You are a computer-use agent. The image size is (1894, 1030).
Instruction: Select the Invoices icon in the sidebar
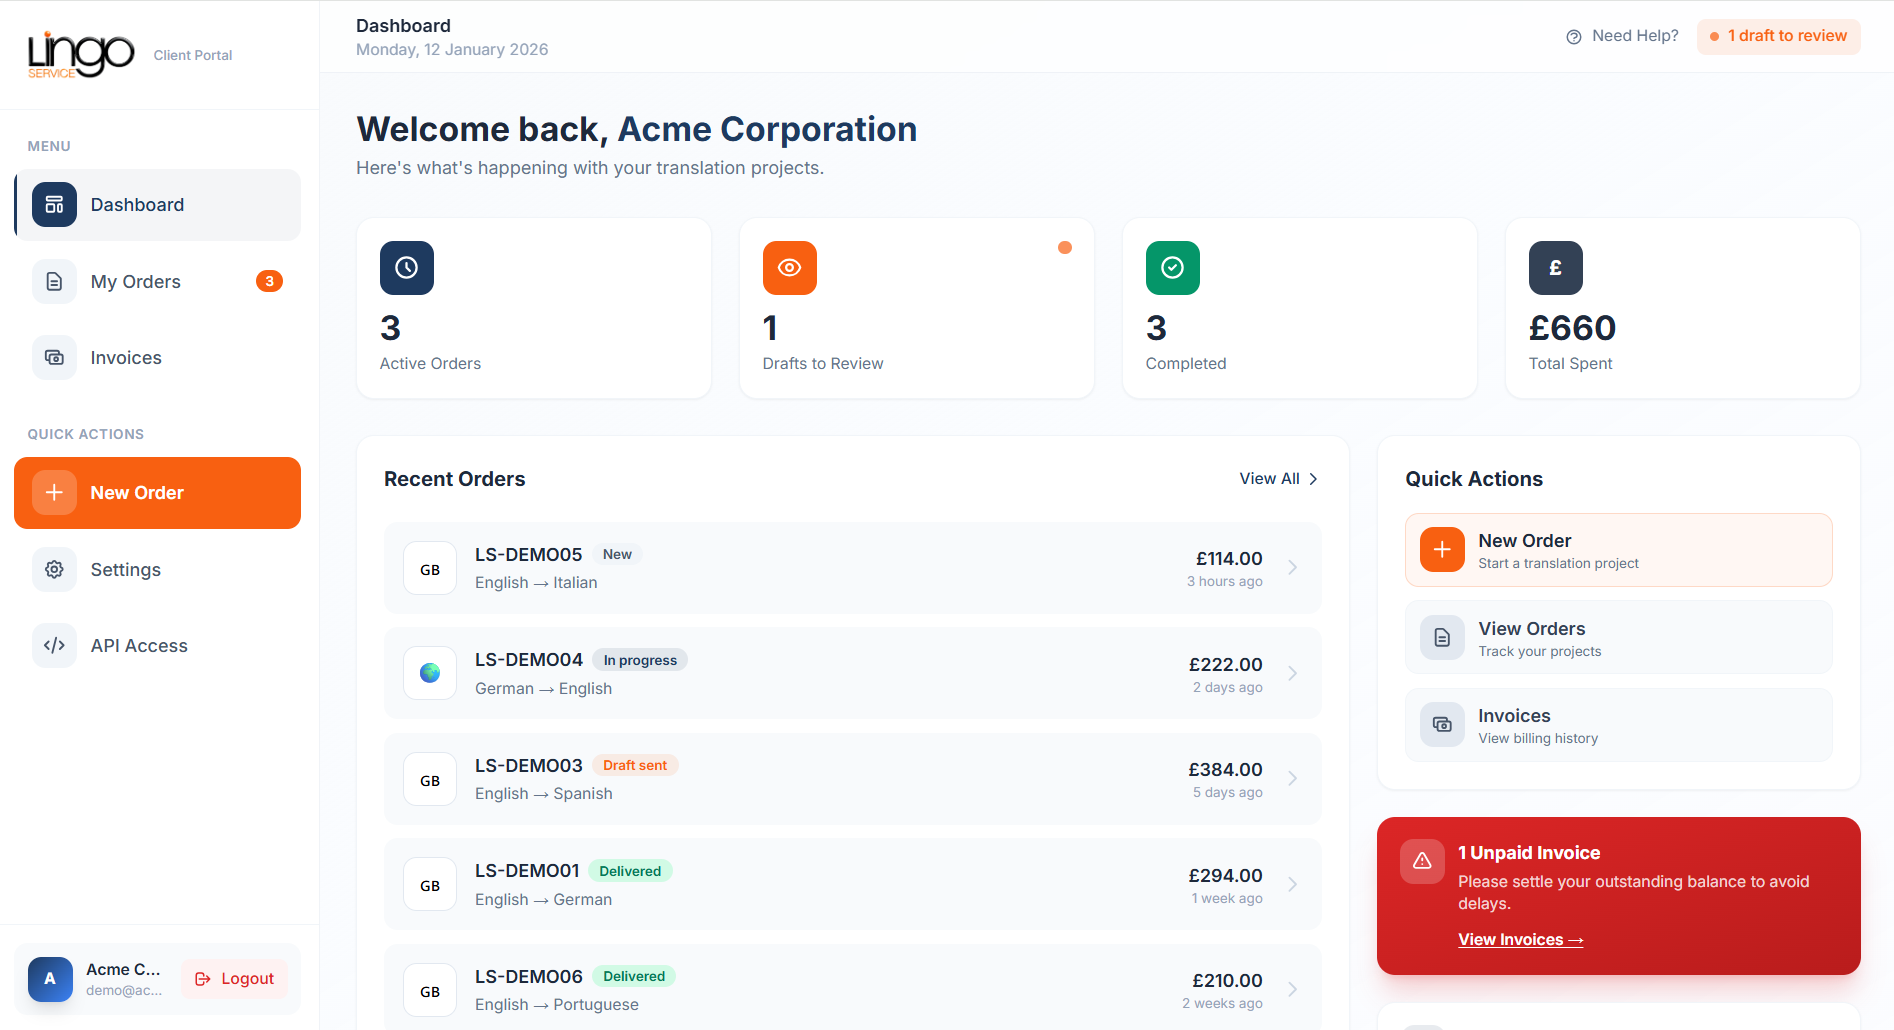tap(54, 357)
